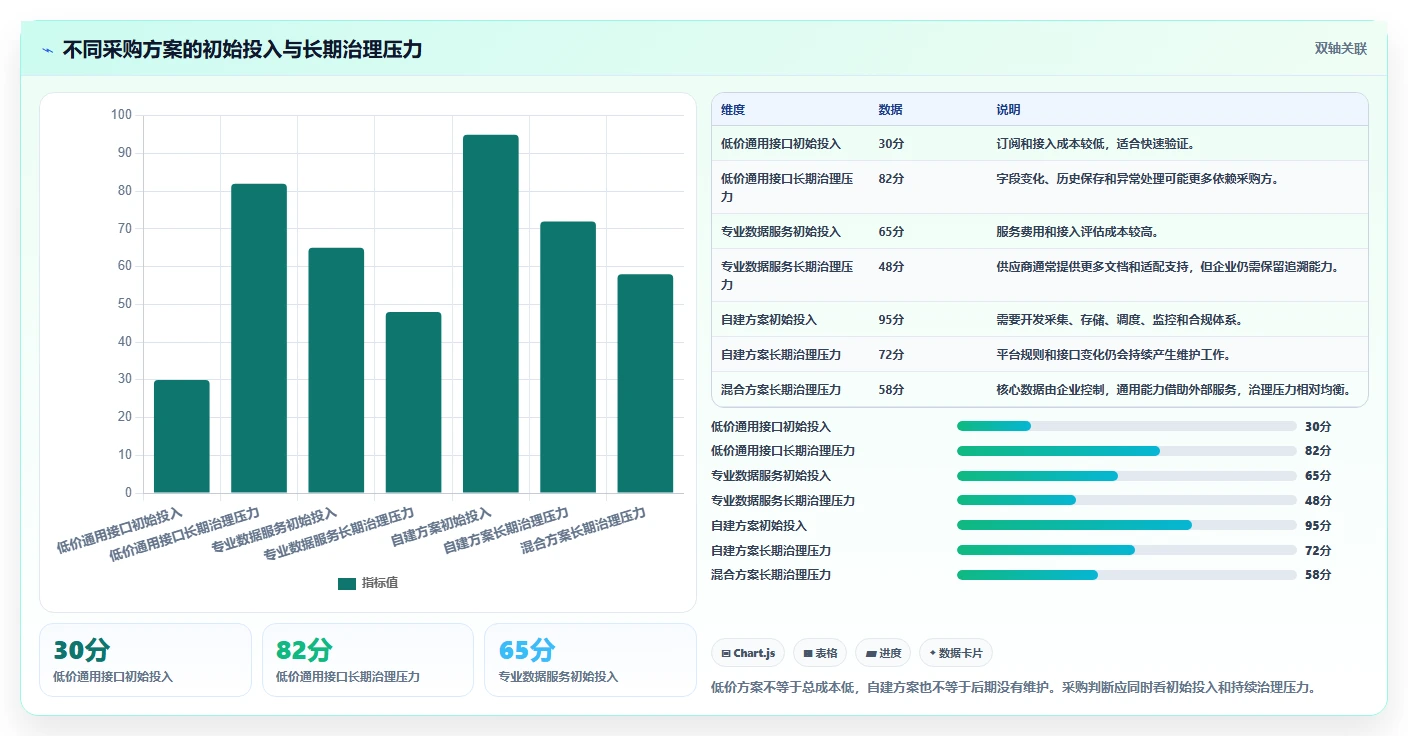Click progress bar for 专业数据服务初始投入
This screenshot has height=736, width=1408.
[x=1126, y=476]
